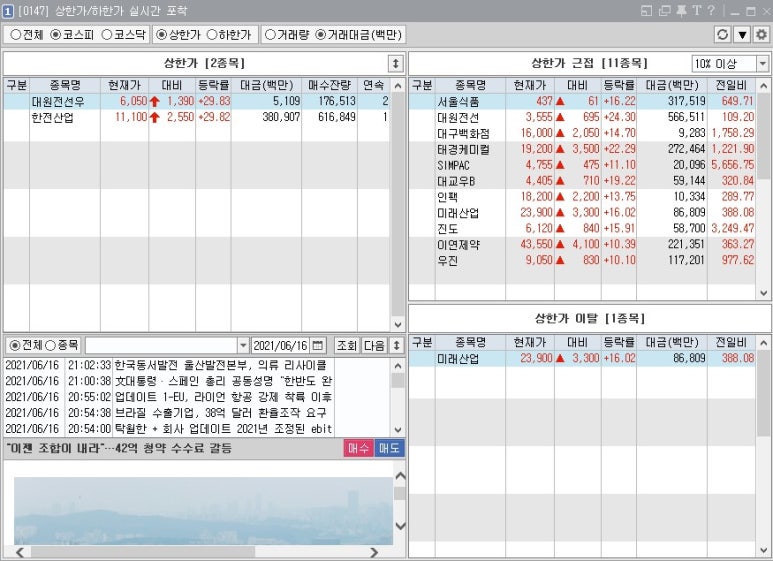
Task: Sort upper-limit table by 매수잔량 header
Action: coord(329,85)
